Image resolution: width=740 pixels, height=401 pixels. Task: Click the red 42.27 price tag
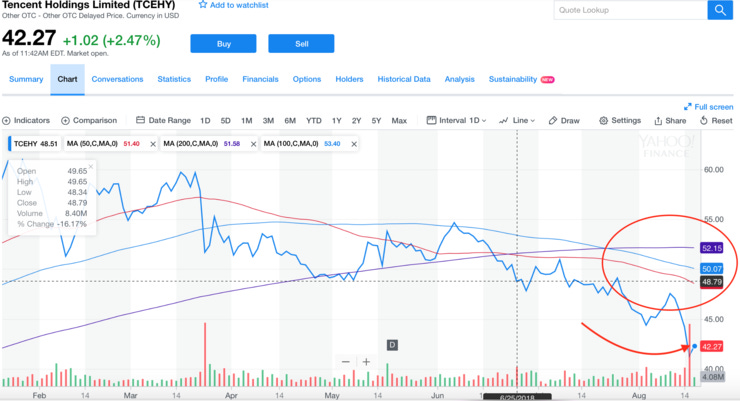(712, 347)
